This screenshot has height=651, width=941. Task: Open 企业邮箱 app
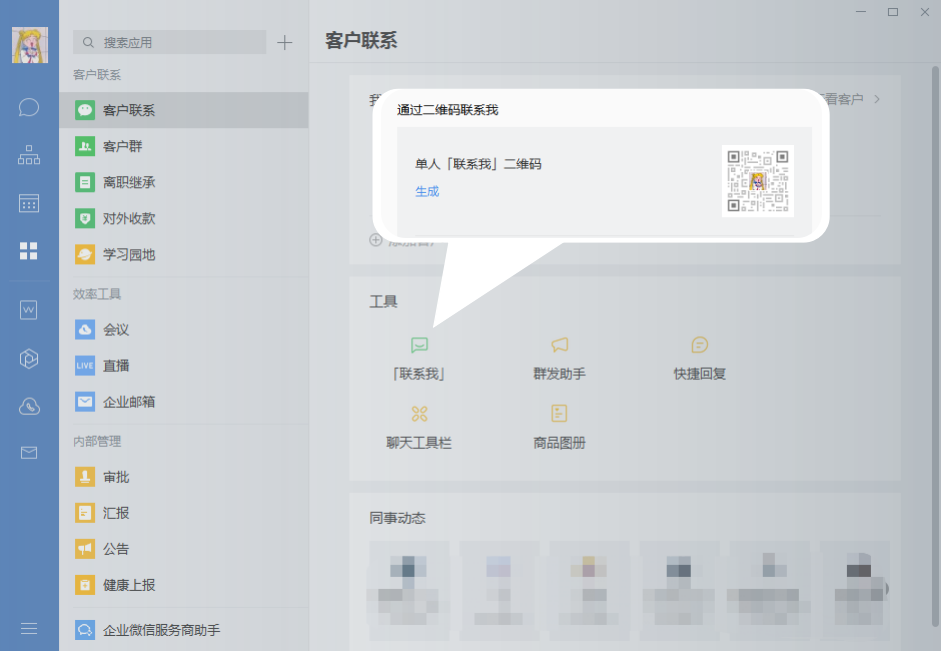(184, 401)
